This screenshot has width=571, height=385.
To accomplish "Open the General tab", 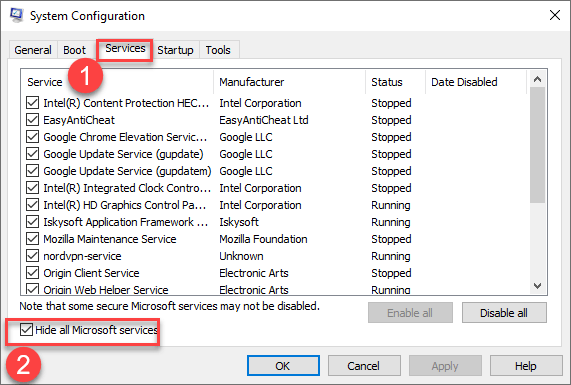I will click(33, 50).
